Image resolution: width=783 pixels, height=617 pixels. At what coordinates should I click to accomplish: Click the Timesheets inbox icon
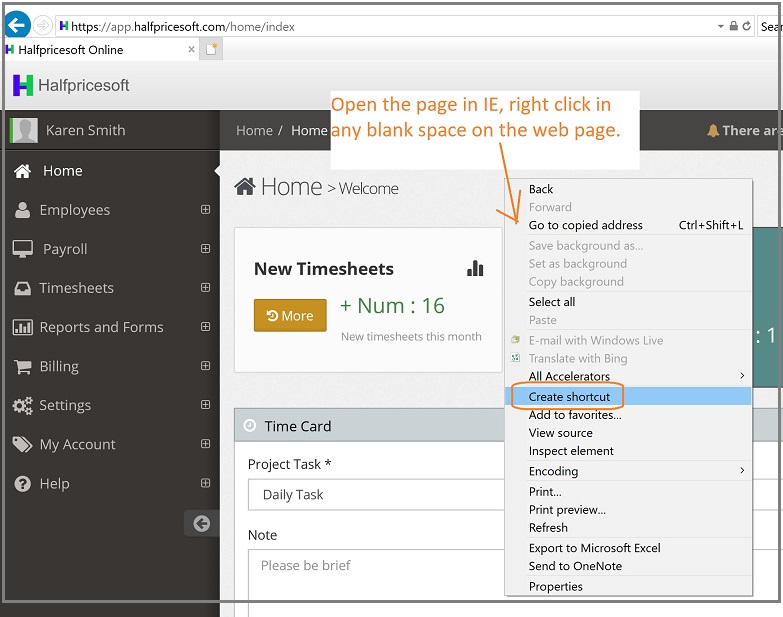[22, 289]
